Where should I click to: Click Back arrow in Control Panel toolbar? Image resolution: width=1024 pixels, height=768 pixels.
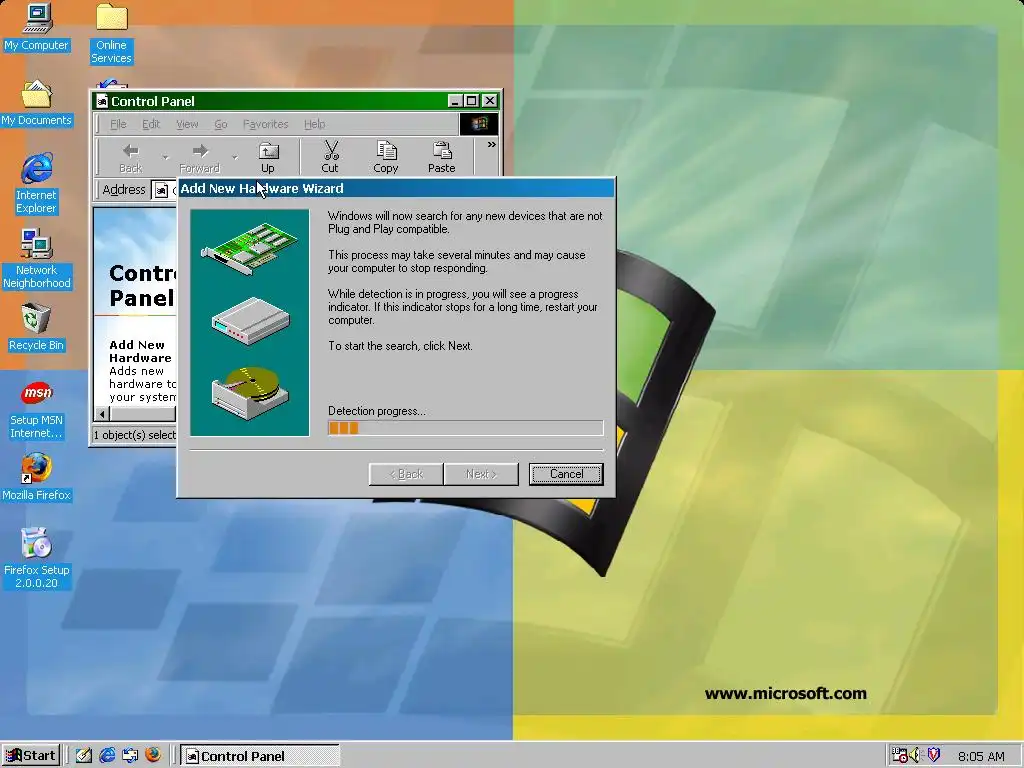131,157
